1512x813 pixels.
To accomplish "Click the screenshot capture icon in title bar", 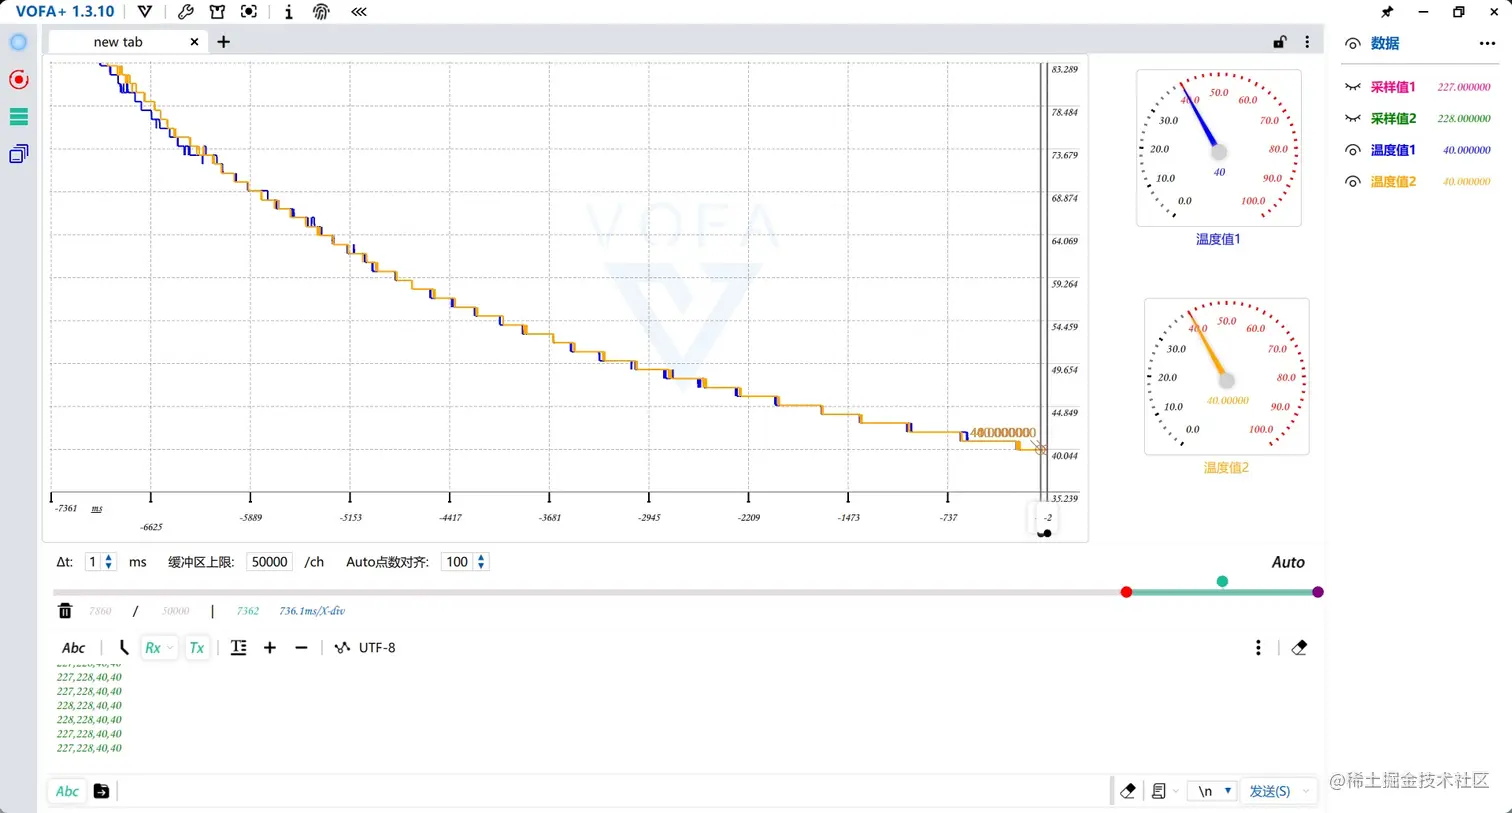I will pyautogui.click(x=249, y=12).
